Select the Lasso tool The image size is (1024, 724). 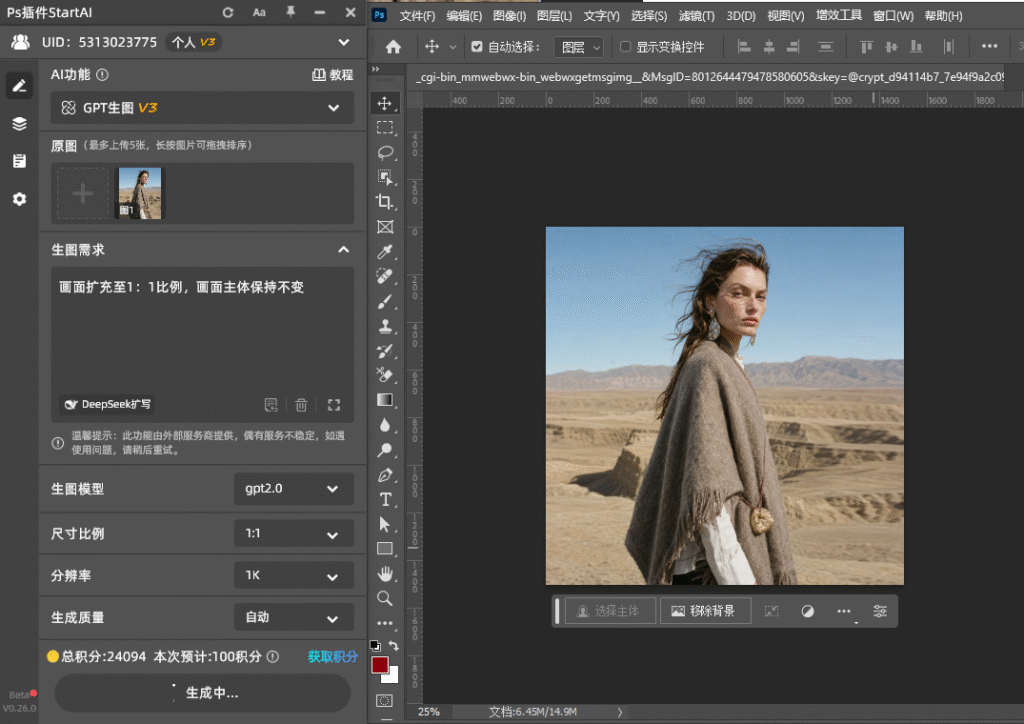tap(385, 152)
